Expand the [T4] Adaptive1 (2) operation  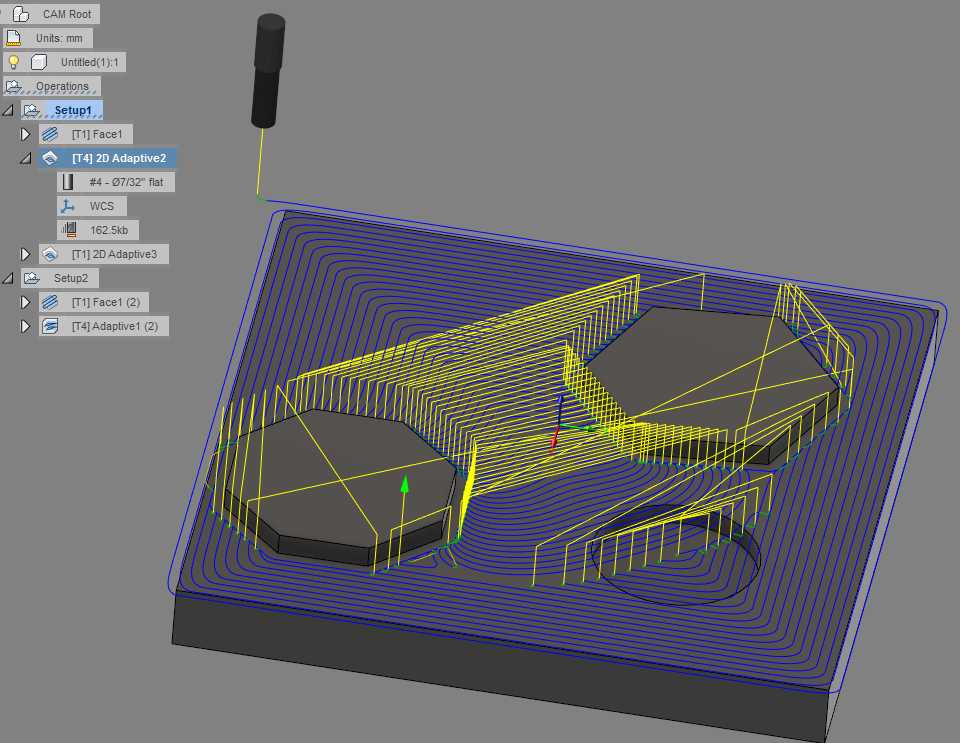click(x=25, y=326)
